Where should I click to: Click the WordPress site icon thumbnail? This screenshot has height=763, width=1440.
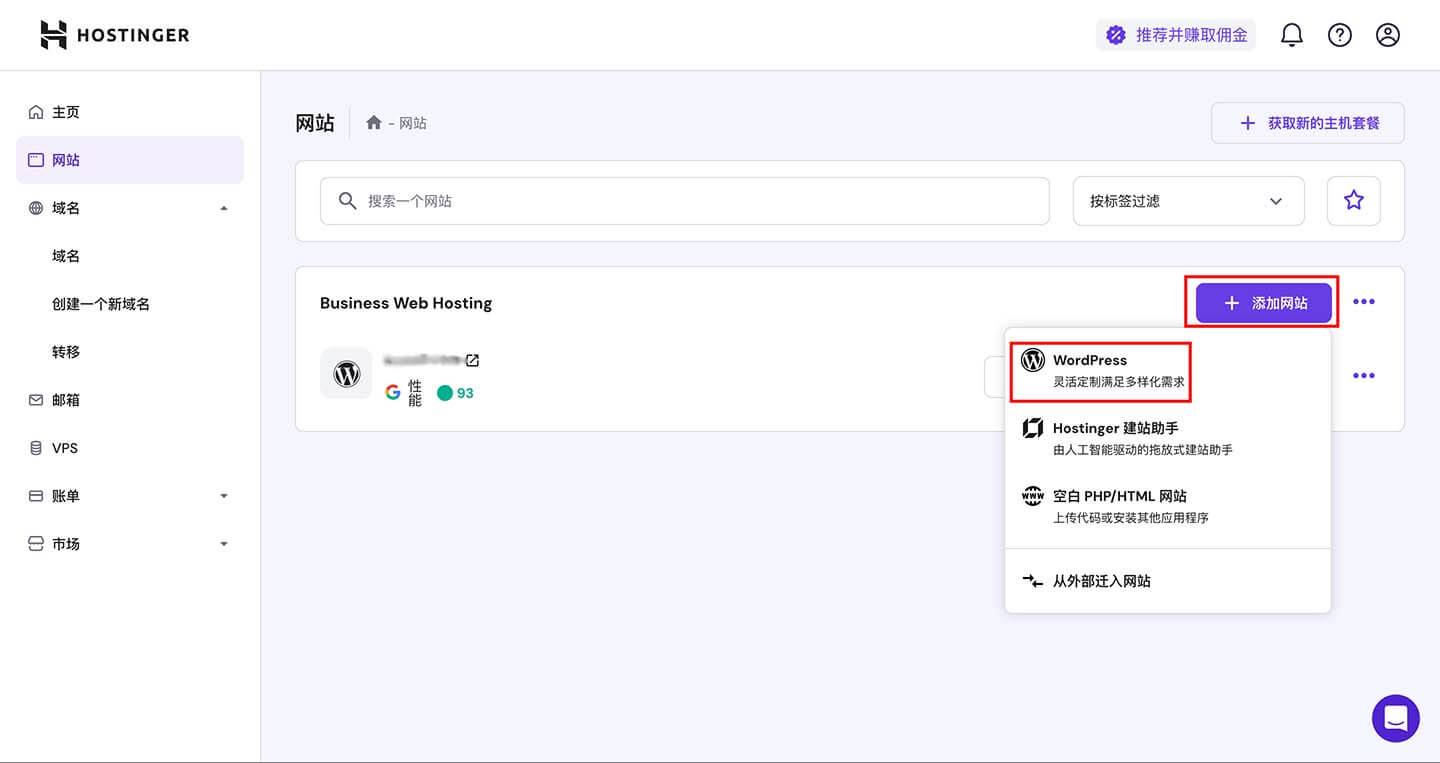point(346,374)
